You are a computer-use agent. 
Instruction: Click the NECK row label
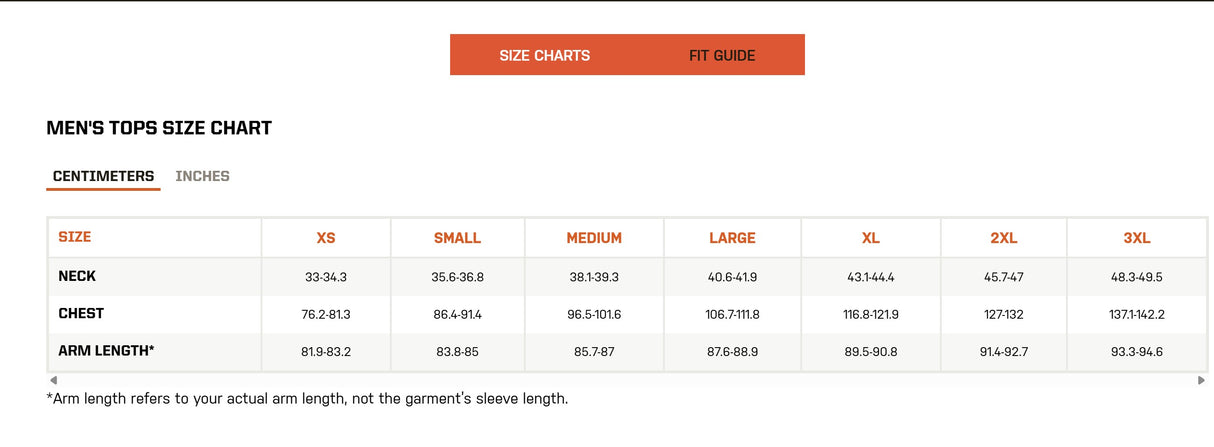click(x=77, y=276)
